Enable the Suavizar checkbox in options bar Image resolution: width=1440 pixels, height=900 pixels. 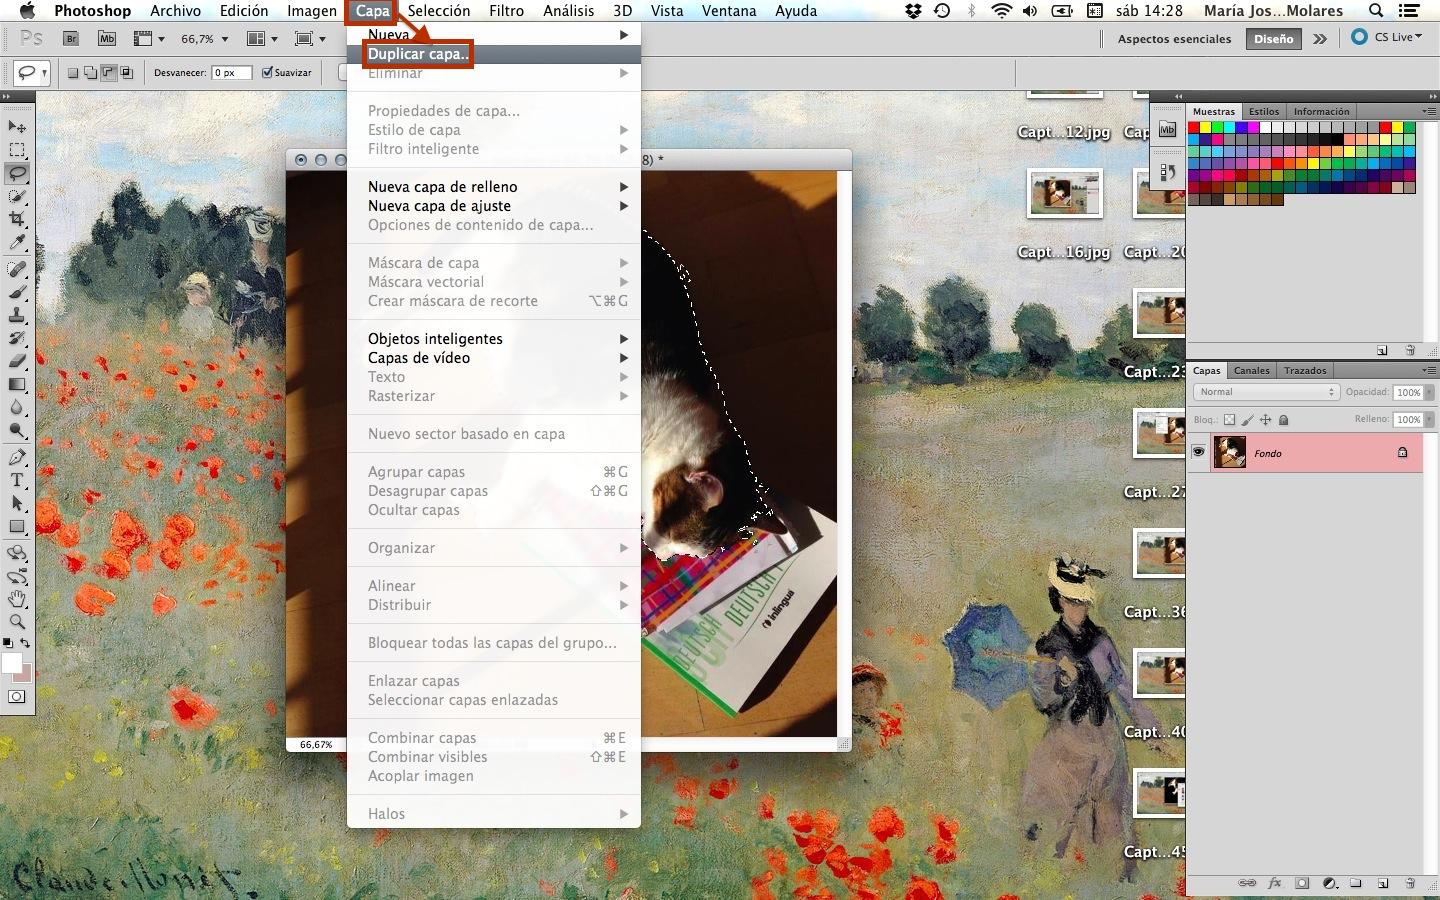pos(266,72)
